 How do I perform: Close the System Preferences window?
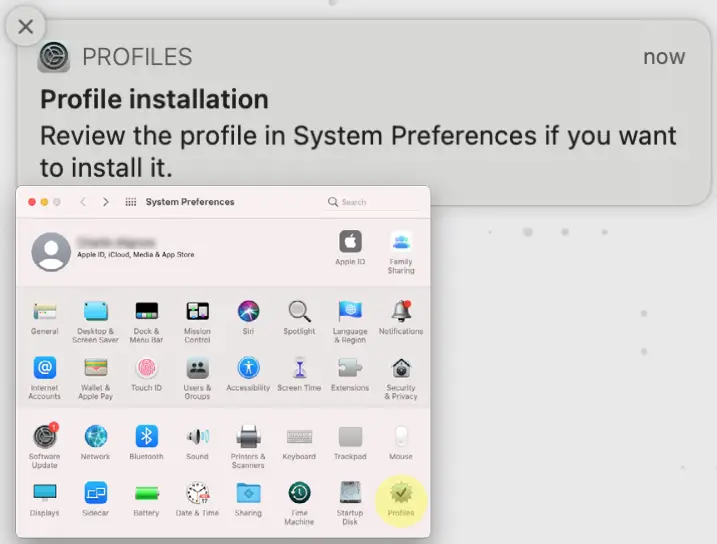click(32, 202)
